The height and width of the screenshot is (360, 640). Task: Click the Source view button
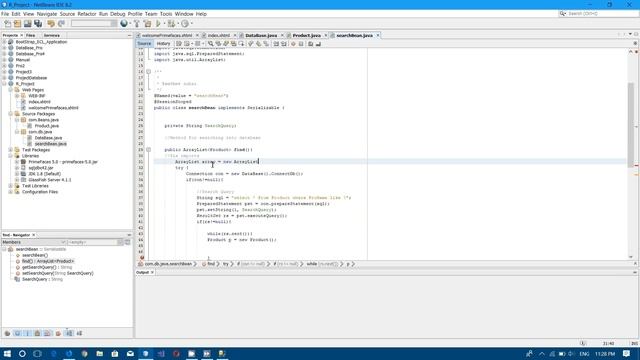tap(144, 44)
